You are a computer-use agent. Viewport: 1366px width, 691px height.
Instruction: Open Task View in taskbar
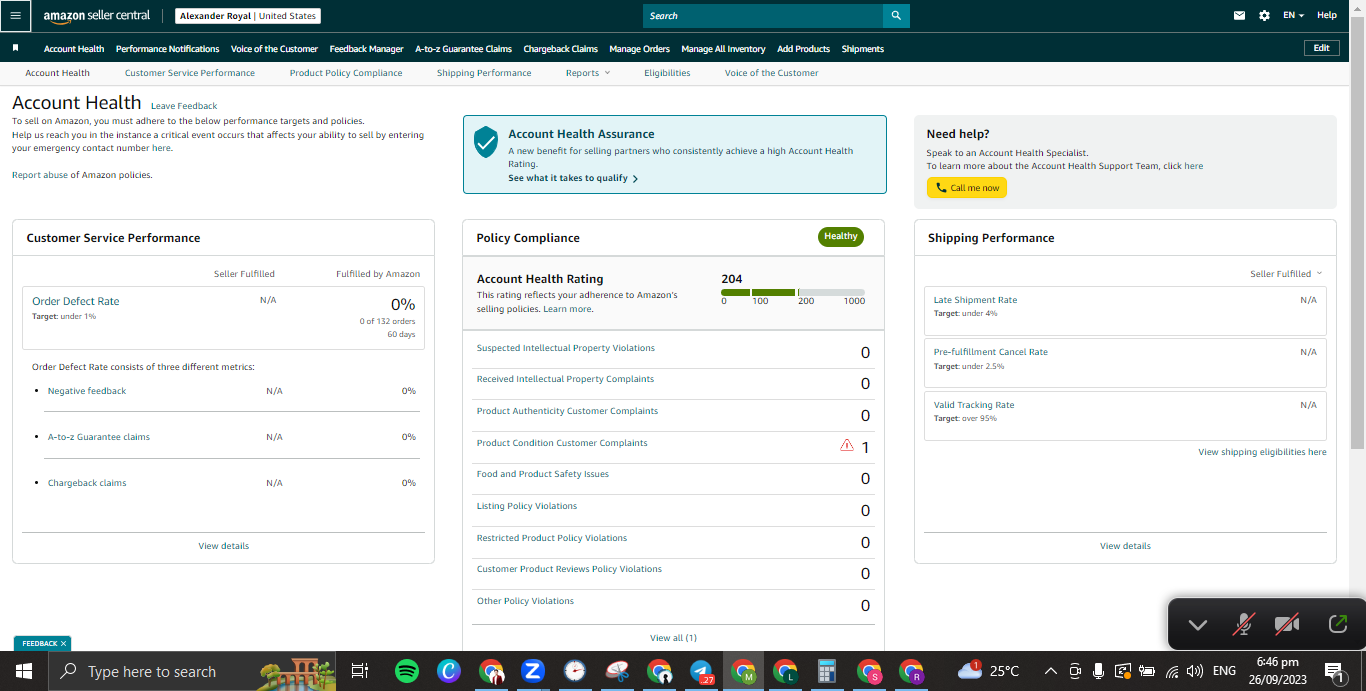pyautogui.click(x=360, y=671)
